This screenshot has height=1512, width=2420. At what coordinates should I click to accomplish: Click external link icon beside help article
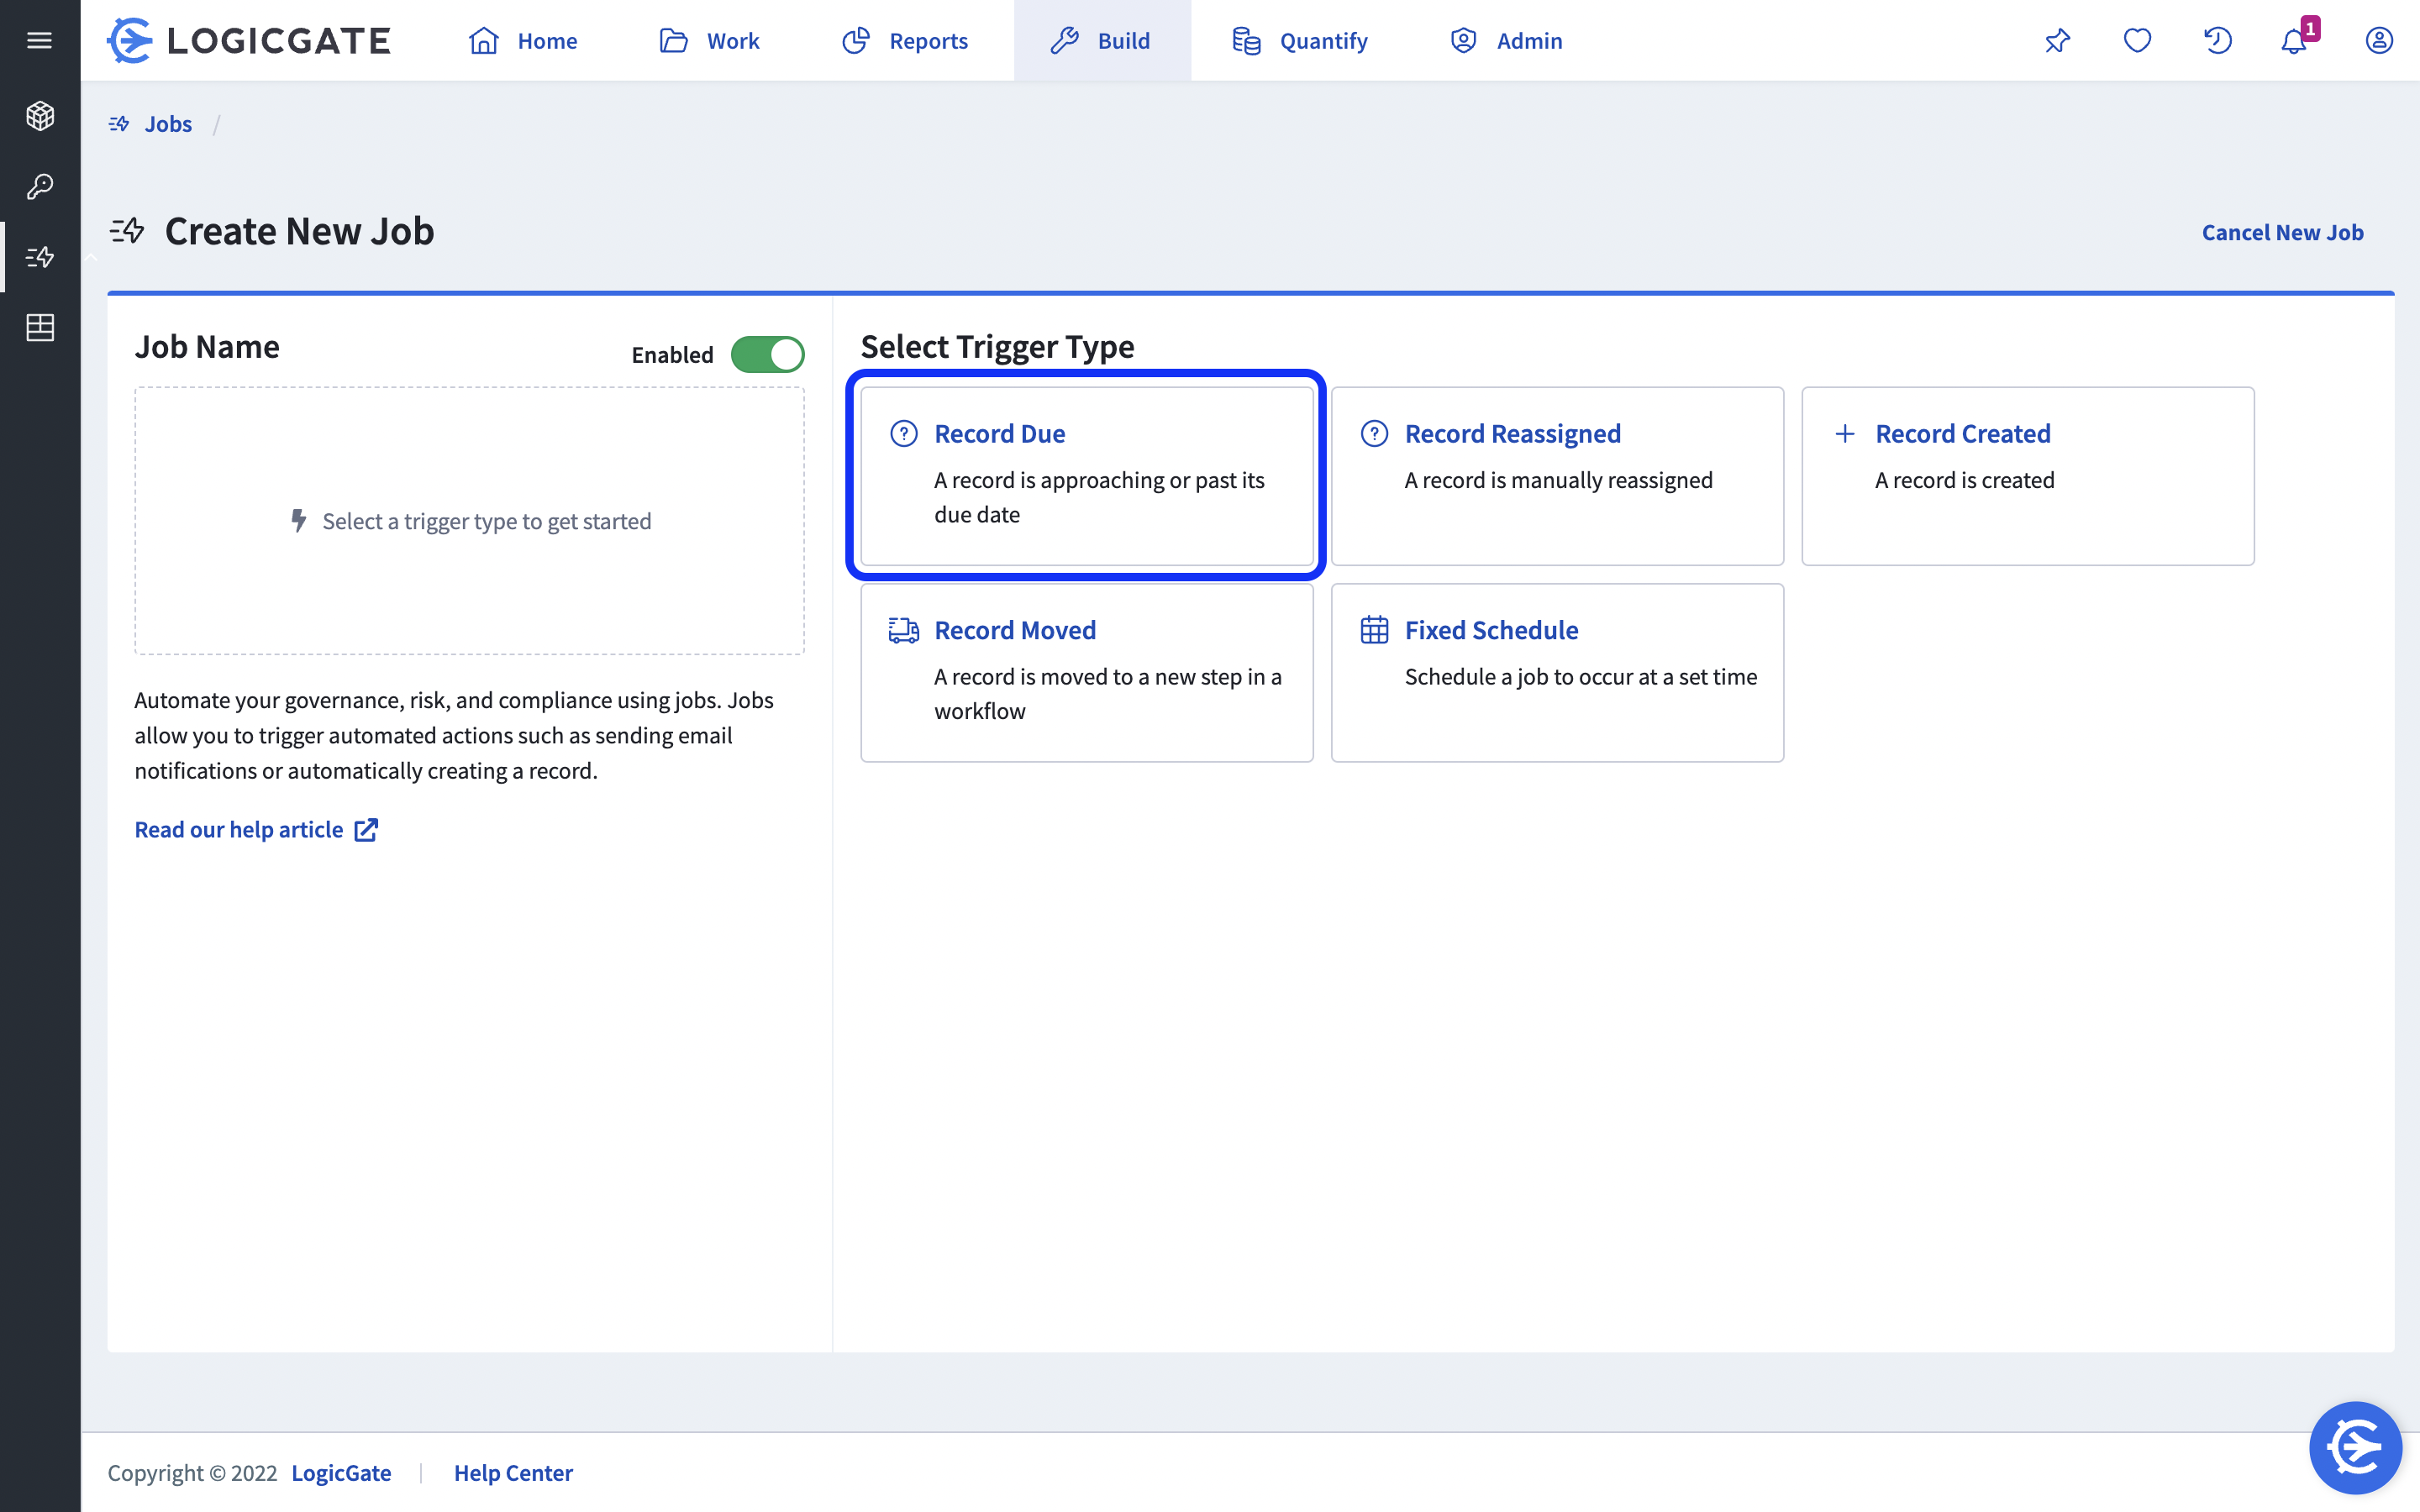tap(366, 830)
